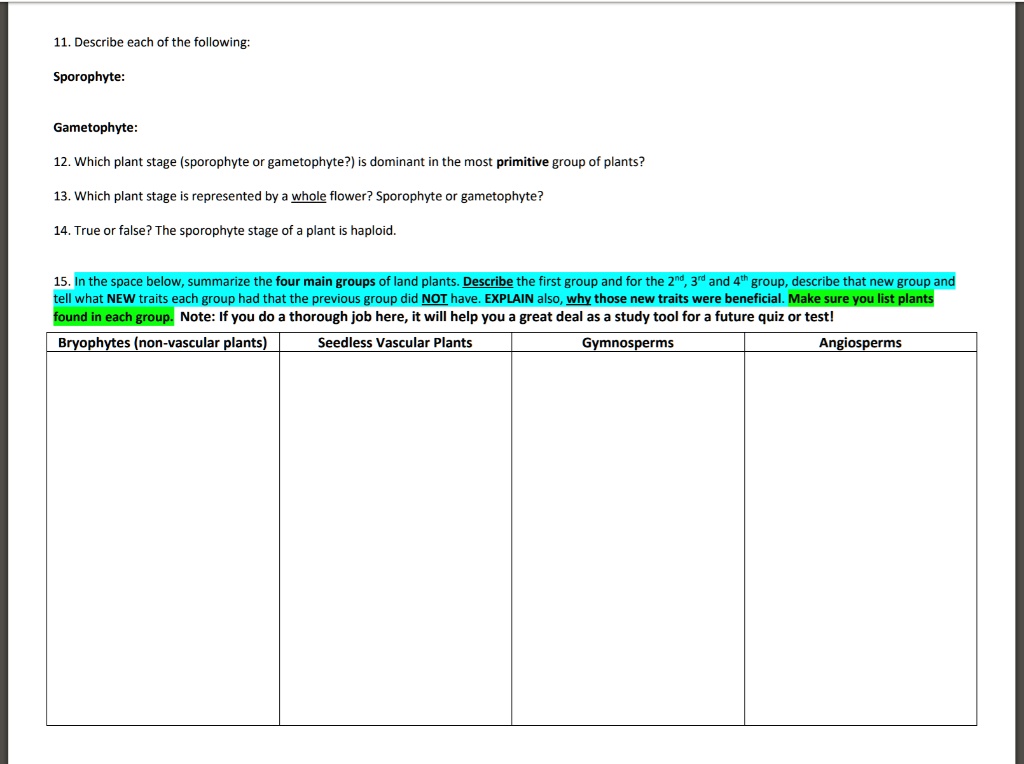The image size is (1024, 764).
Task: Click the 'Bryophytes (non-vascular plants)' column header
Action: click(163, 342)
